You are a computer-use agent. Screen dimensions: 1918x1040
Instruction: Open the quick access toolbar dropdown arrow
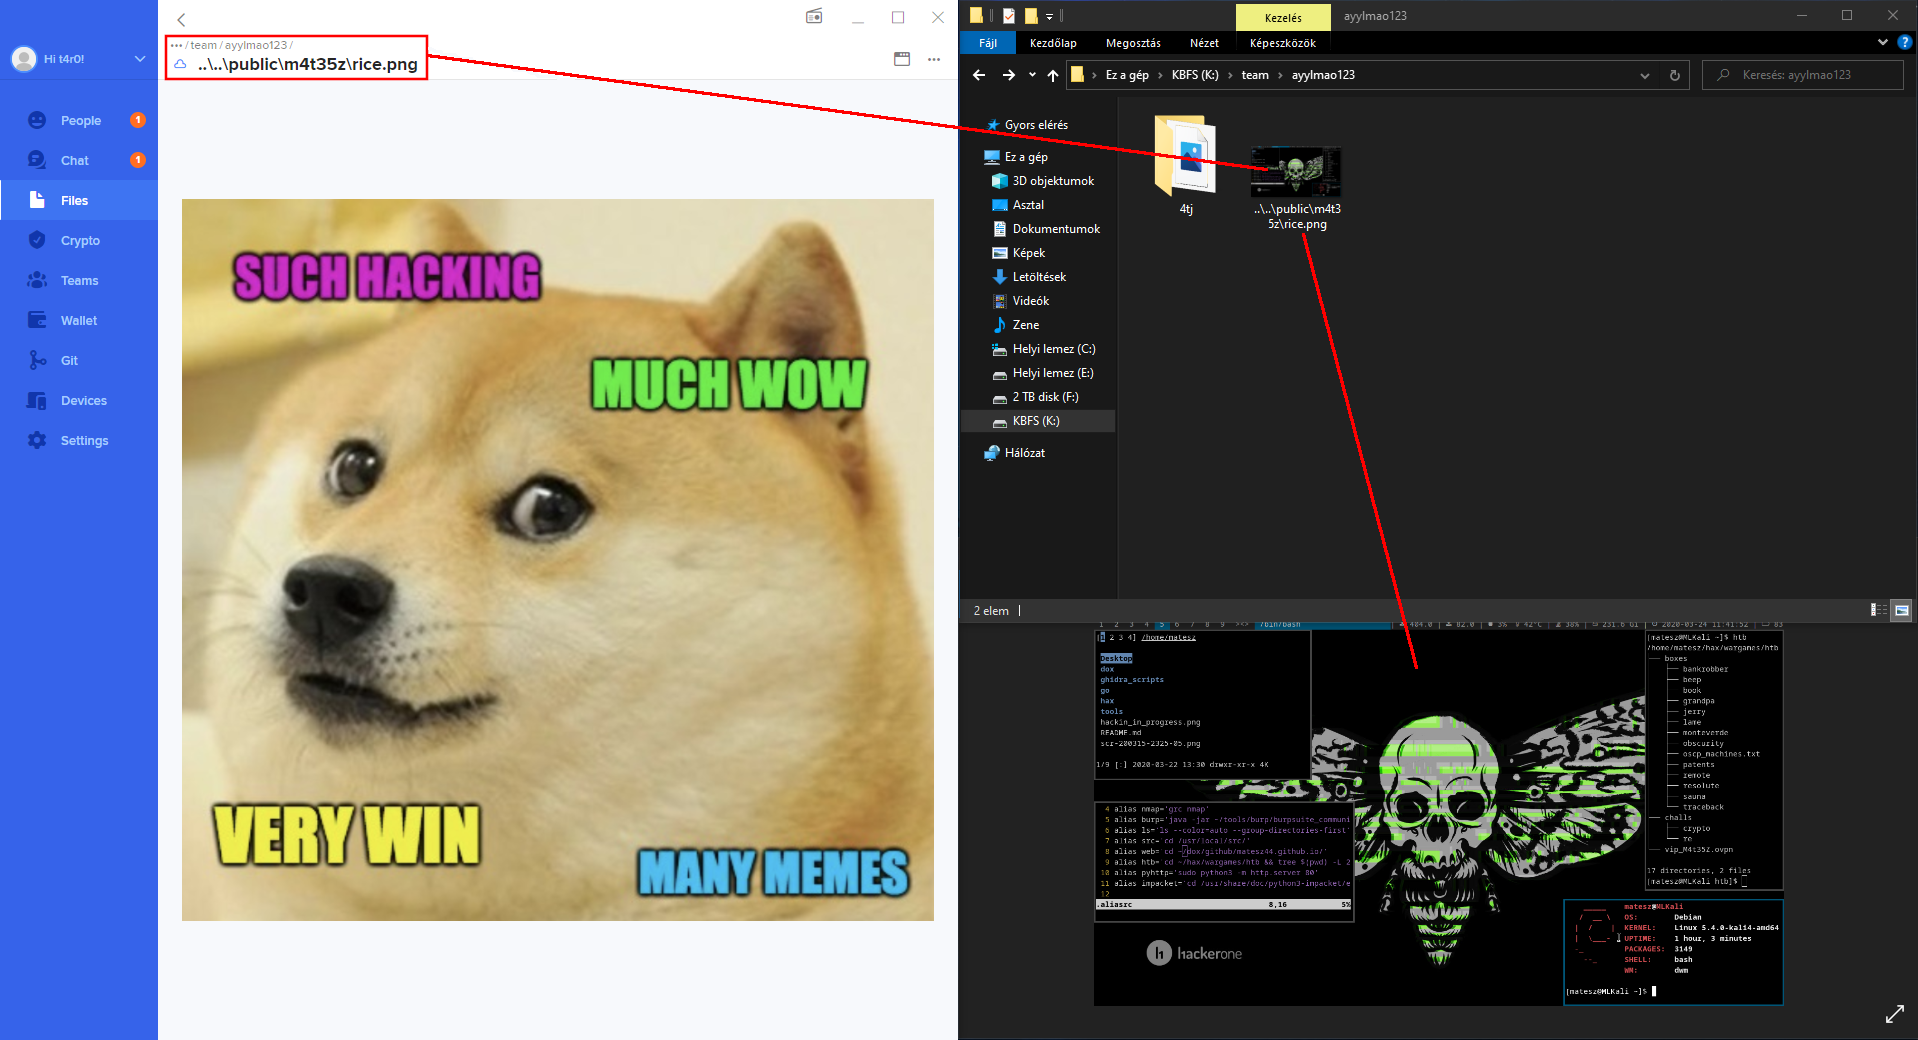pyautogui.click(x=1049, y=16)
